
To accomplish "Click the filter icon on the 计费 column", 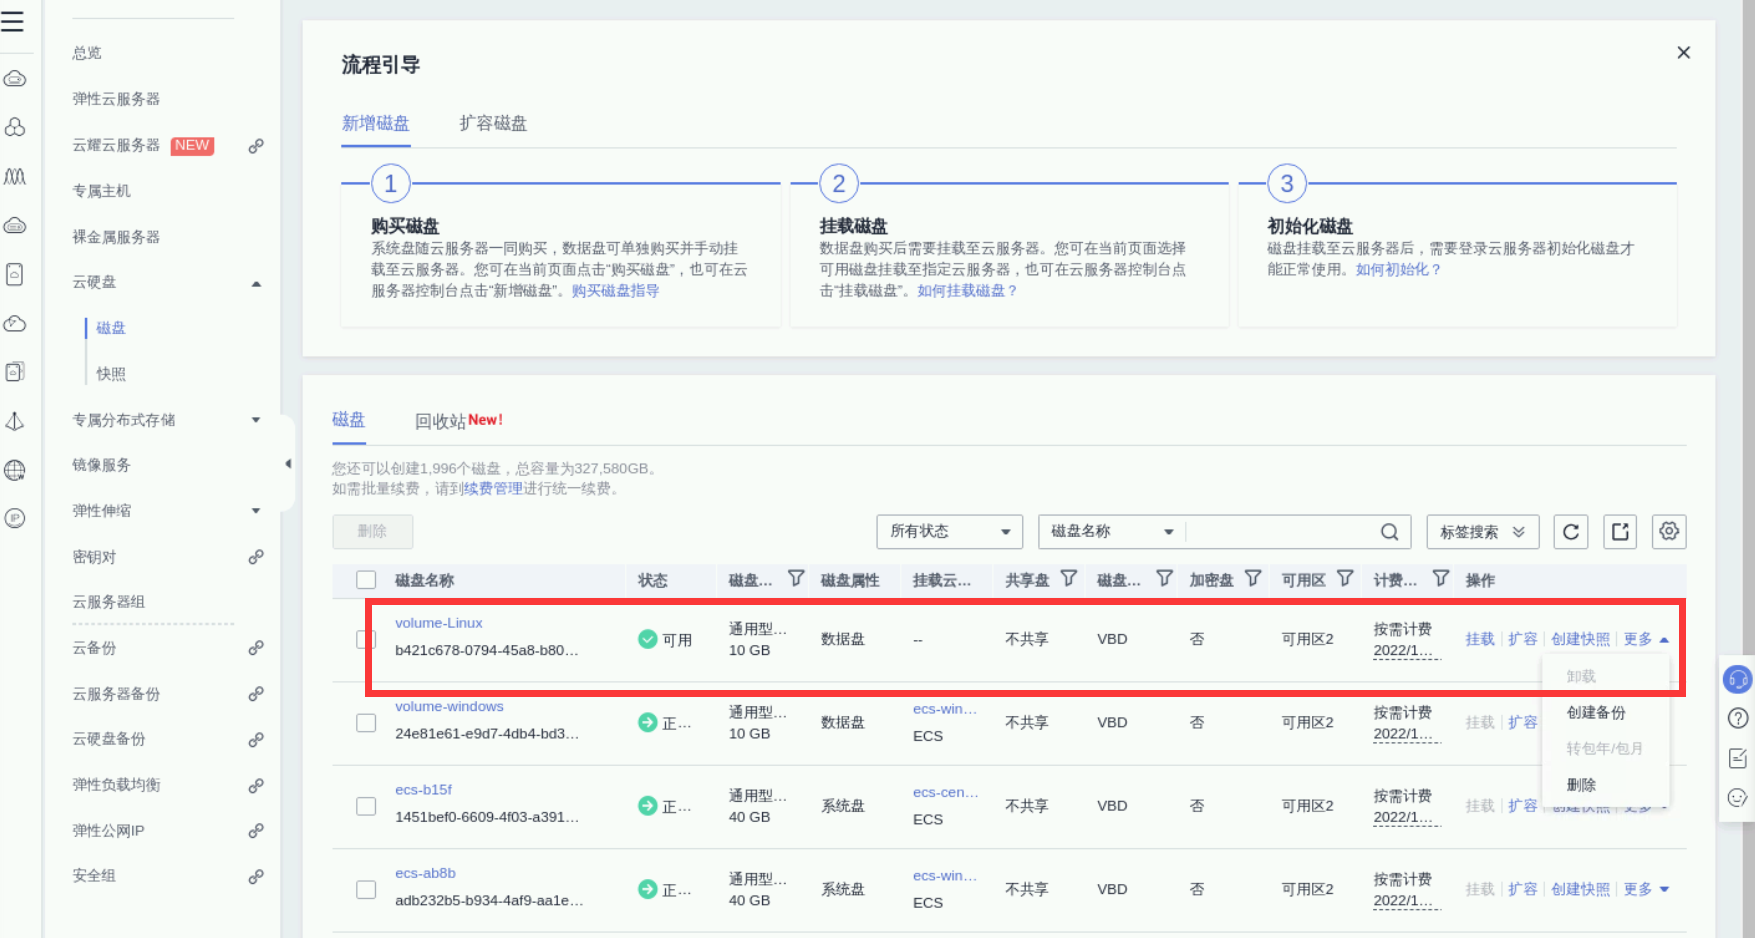I will click(x=1441, y=579).
